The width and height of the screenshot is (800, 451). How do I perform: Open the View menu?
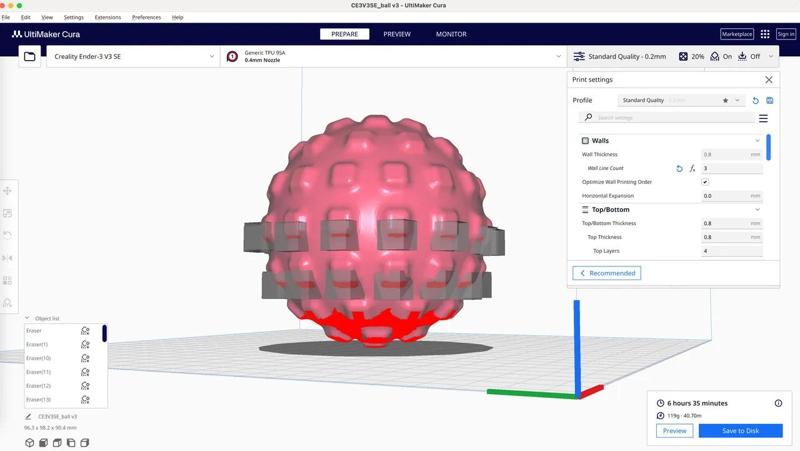coord(47,17)
